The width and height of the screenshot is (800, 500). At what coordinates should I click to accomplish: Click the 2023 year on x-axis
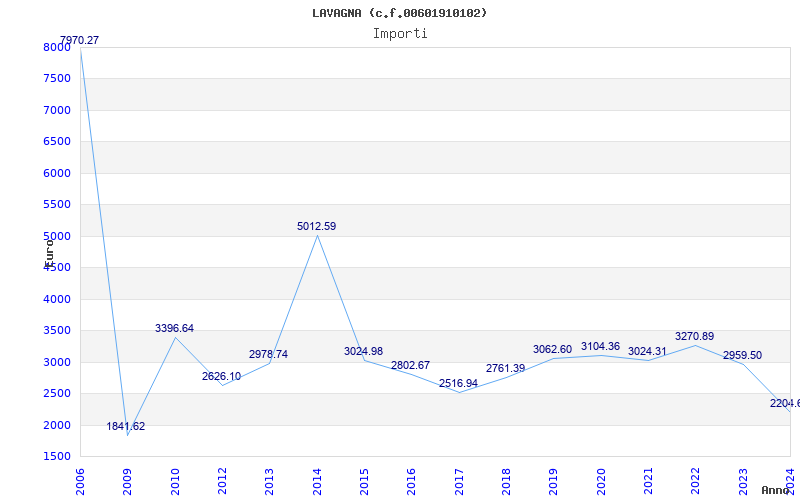point(743,482)
